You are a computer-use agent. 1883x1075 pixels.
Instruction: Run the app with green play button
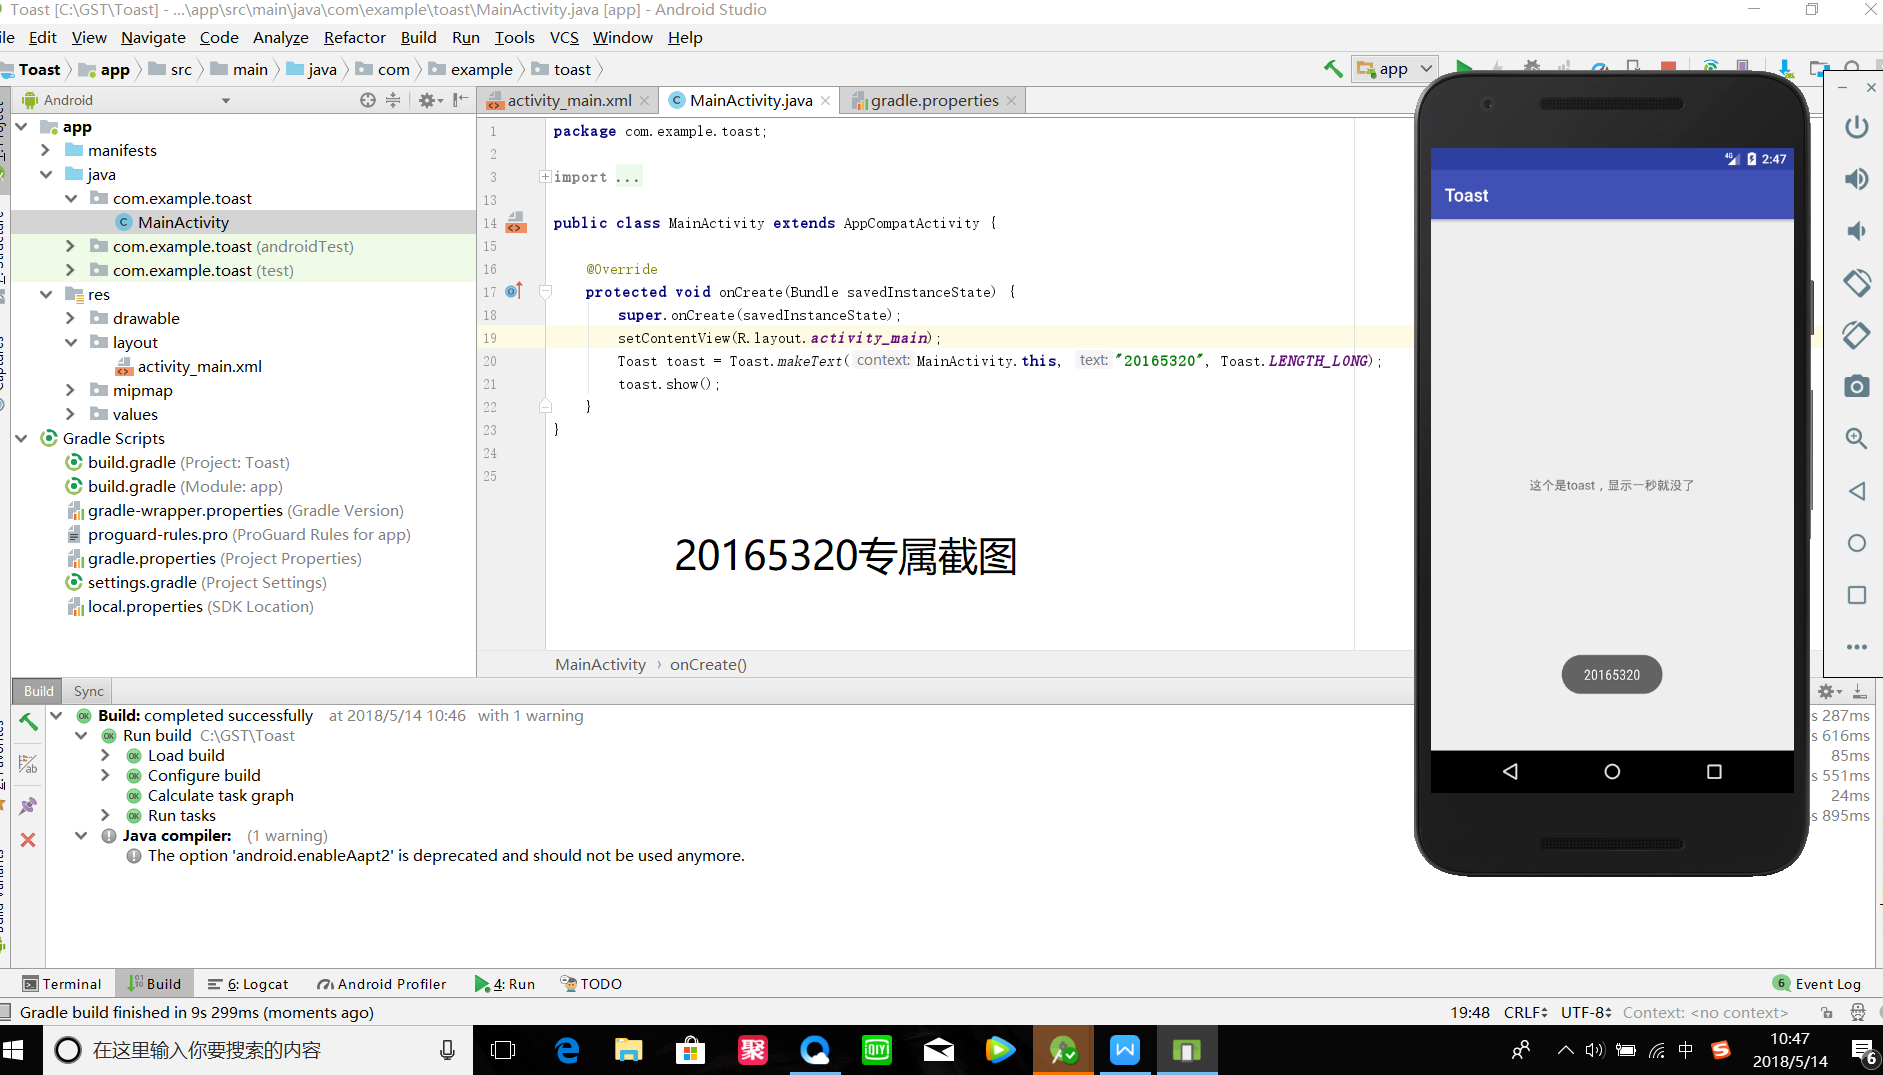(1464, 68)
